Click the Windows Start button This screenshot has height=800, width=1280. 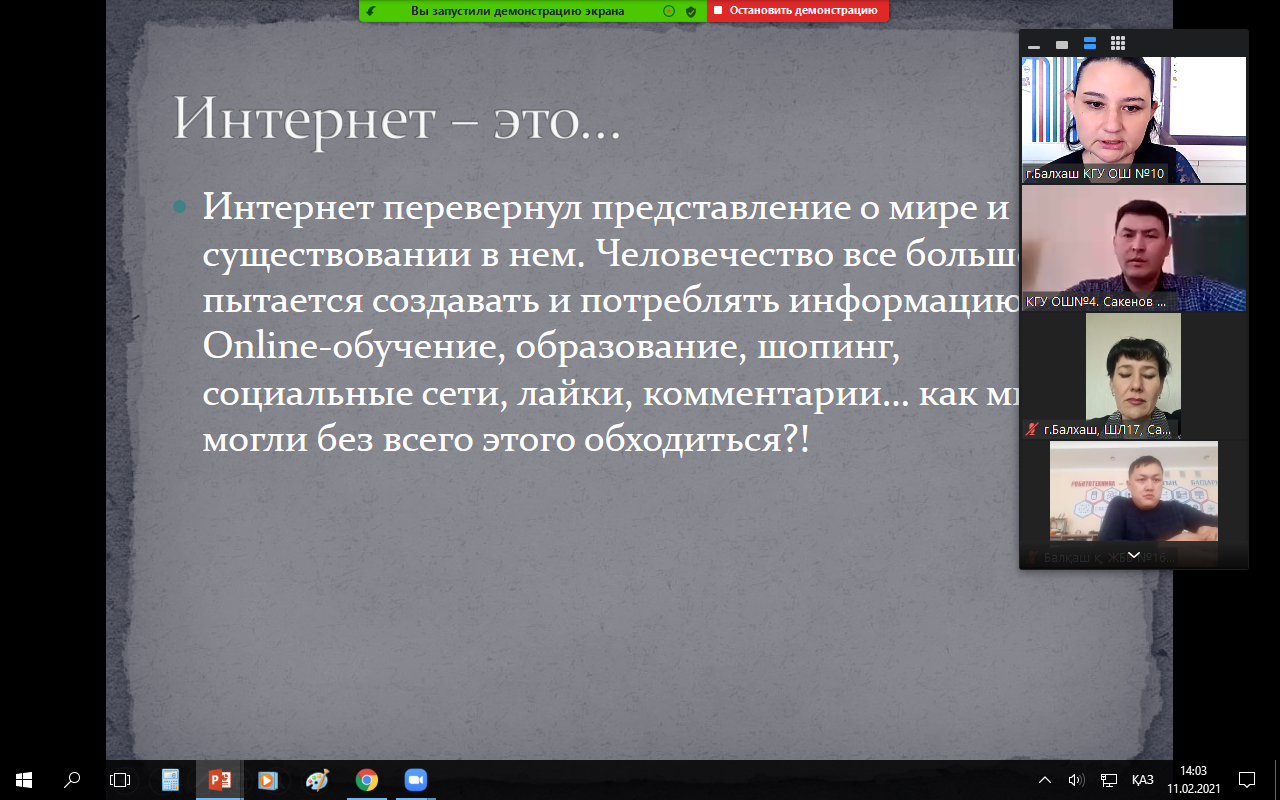[x=24, y=780]
